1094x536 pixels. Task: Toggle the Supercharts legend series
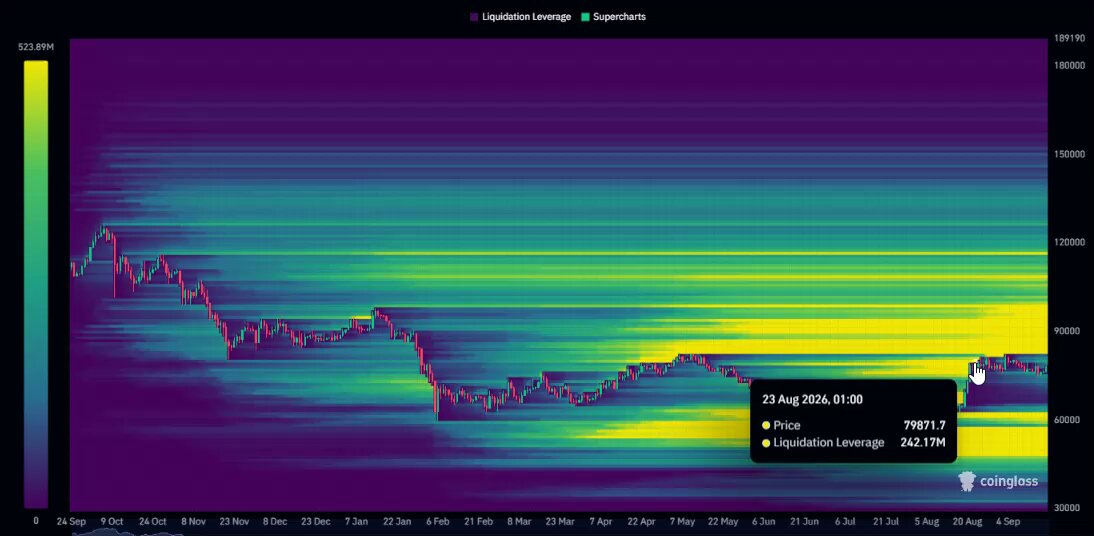tap(613, 17)
